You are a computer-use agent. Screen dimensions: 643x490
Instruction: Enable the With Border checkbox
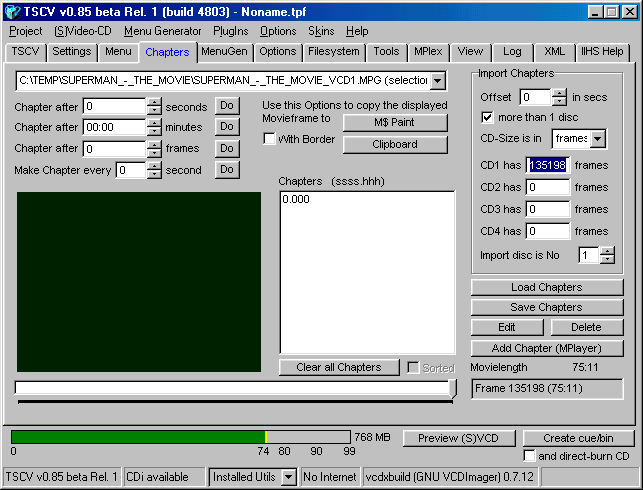(269, 139)
